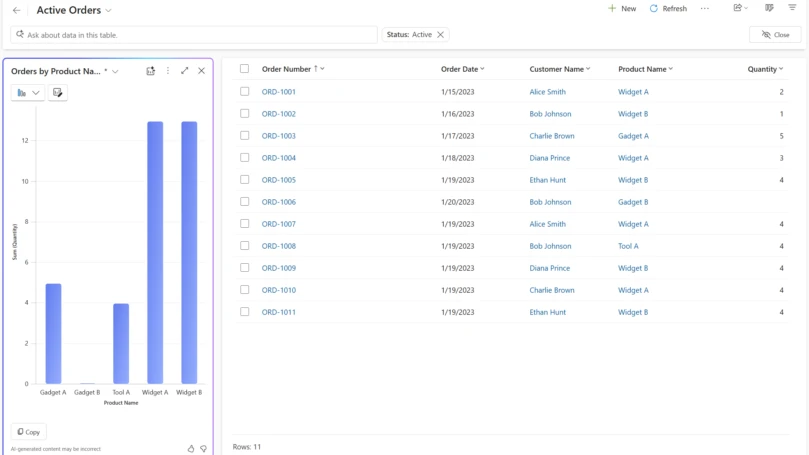The image size is (809, 455).
Task: Click the save chart icon with sparkle
Action: (151, 71)
